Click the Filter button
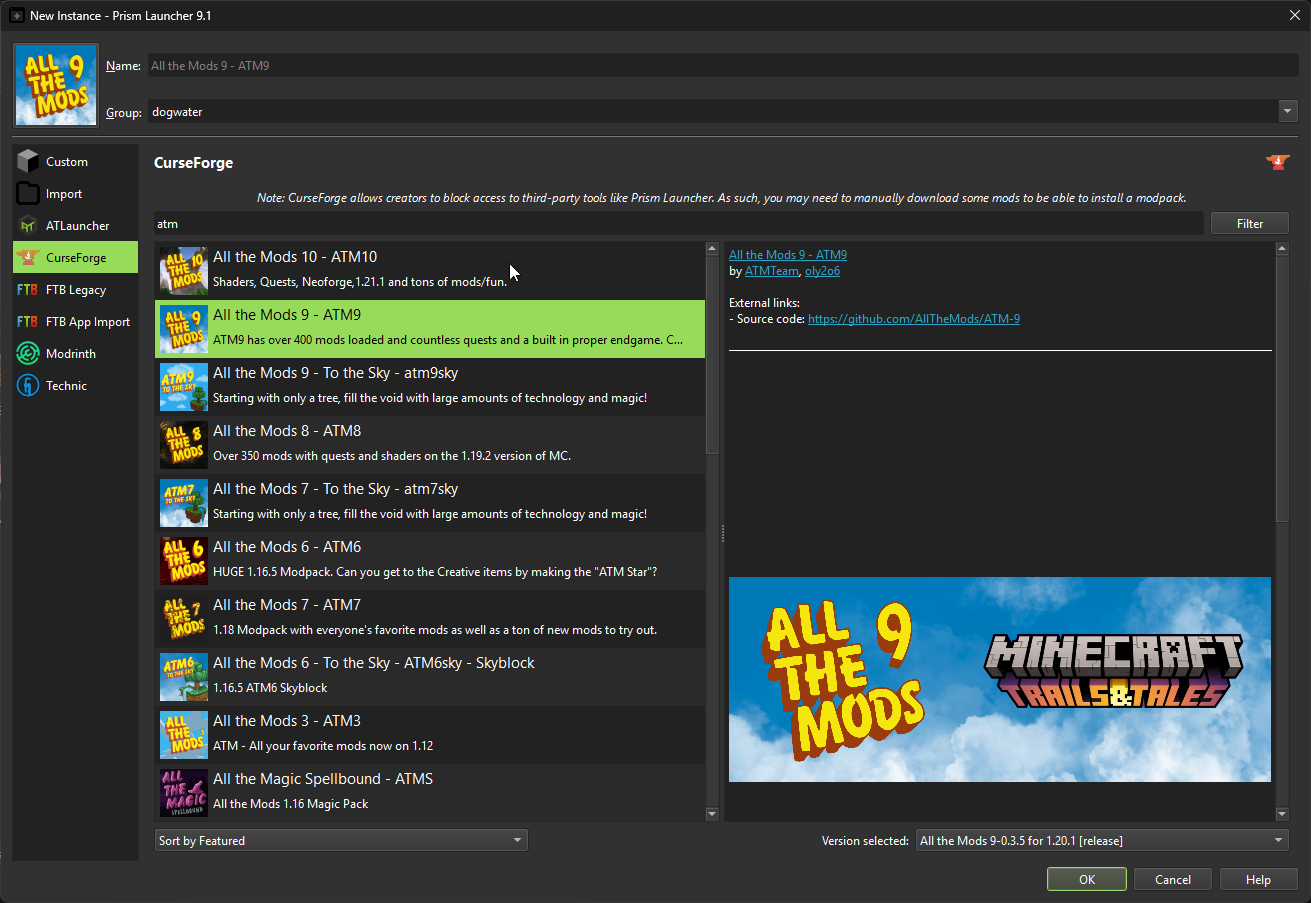 click(1250, 224)
